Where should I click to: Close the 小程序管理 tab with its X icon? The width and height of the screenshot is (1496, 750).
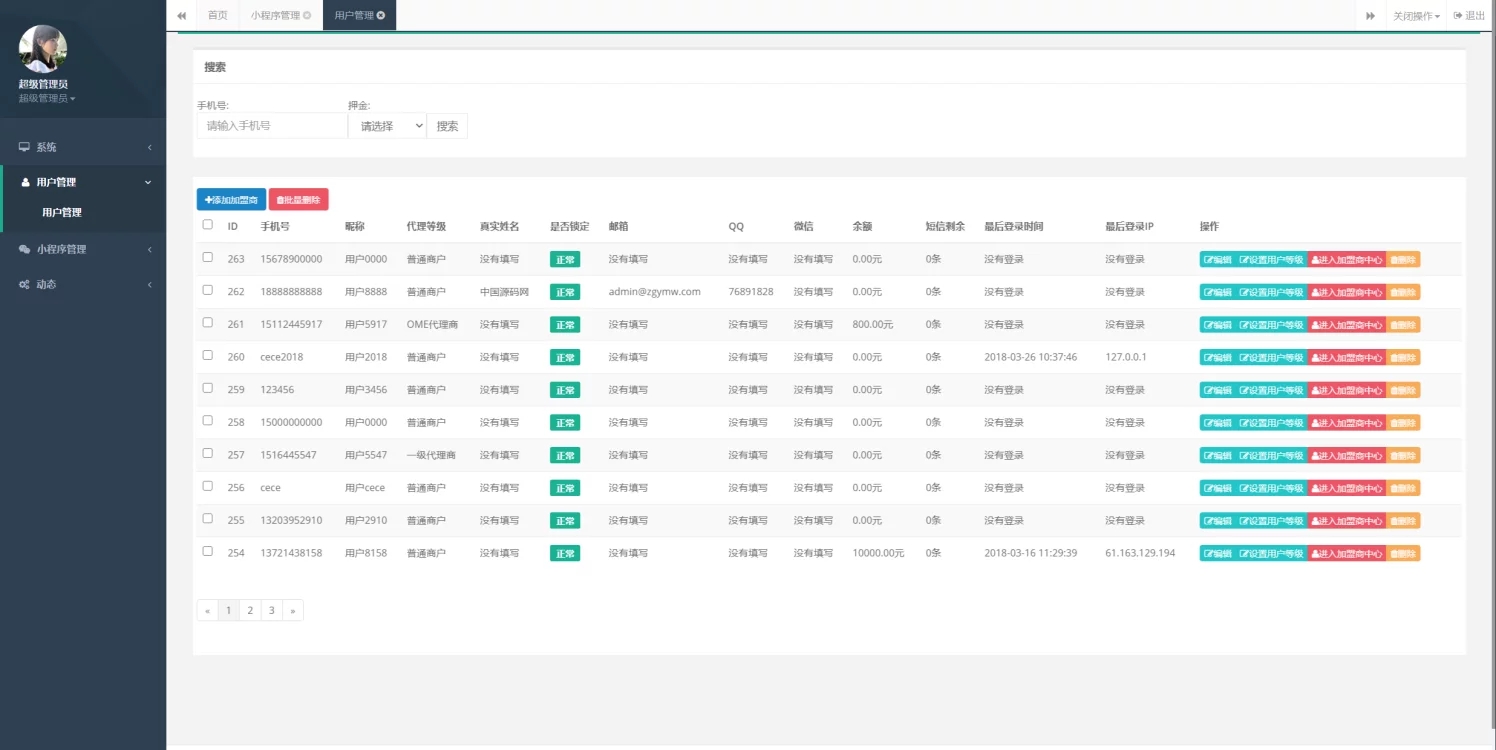(306, 15)
